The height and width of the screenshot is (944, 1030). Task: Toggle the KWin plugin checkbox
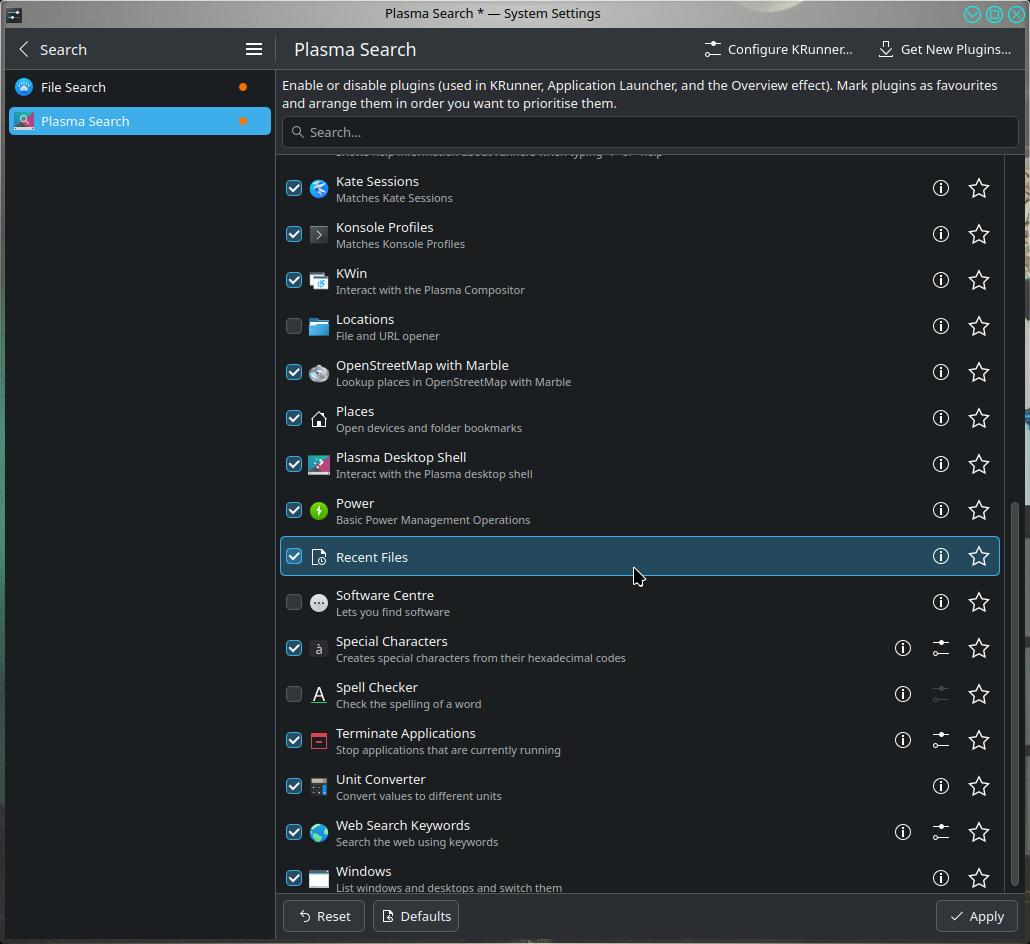click(x=294, y=281)
